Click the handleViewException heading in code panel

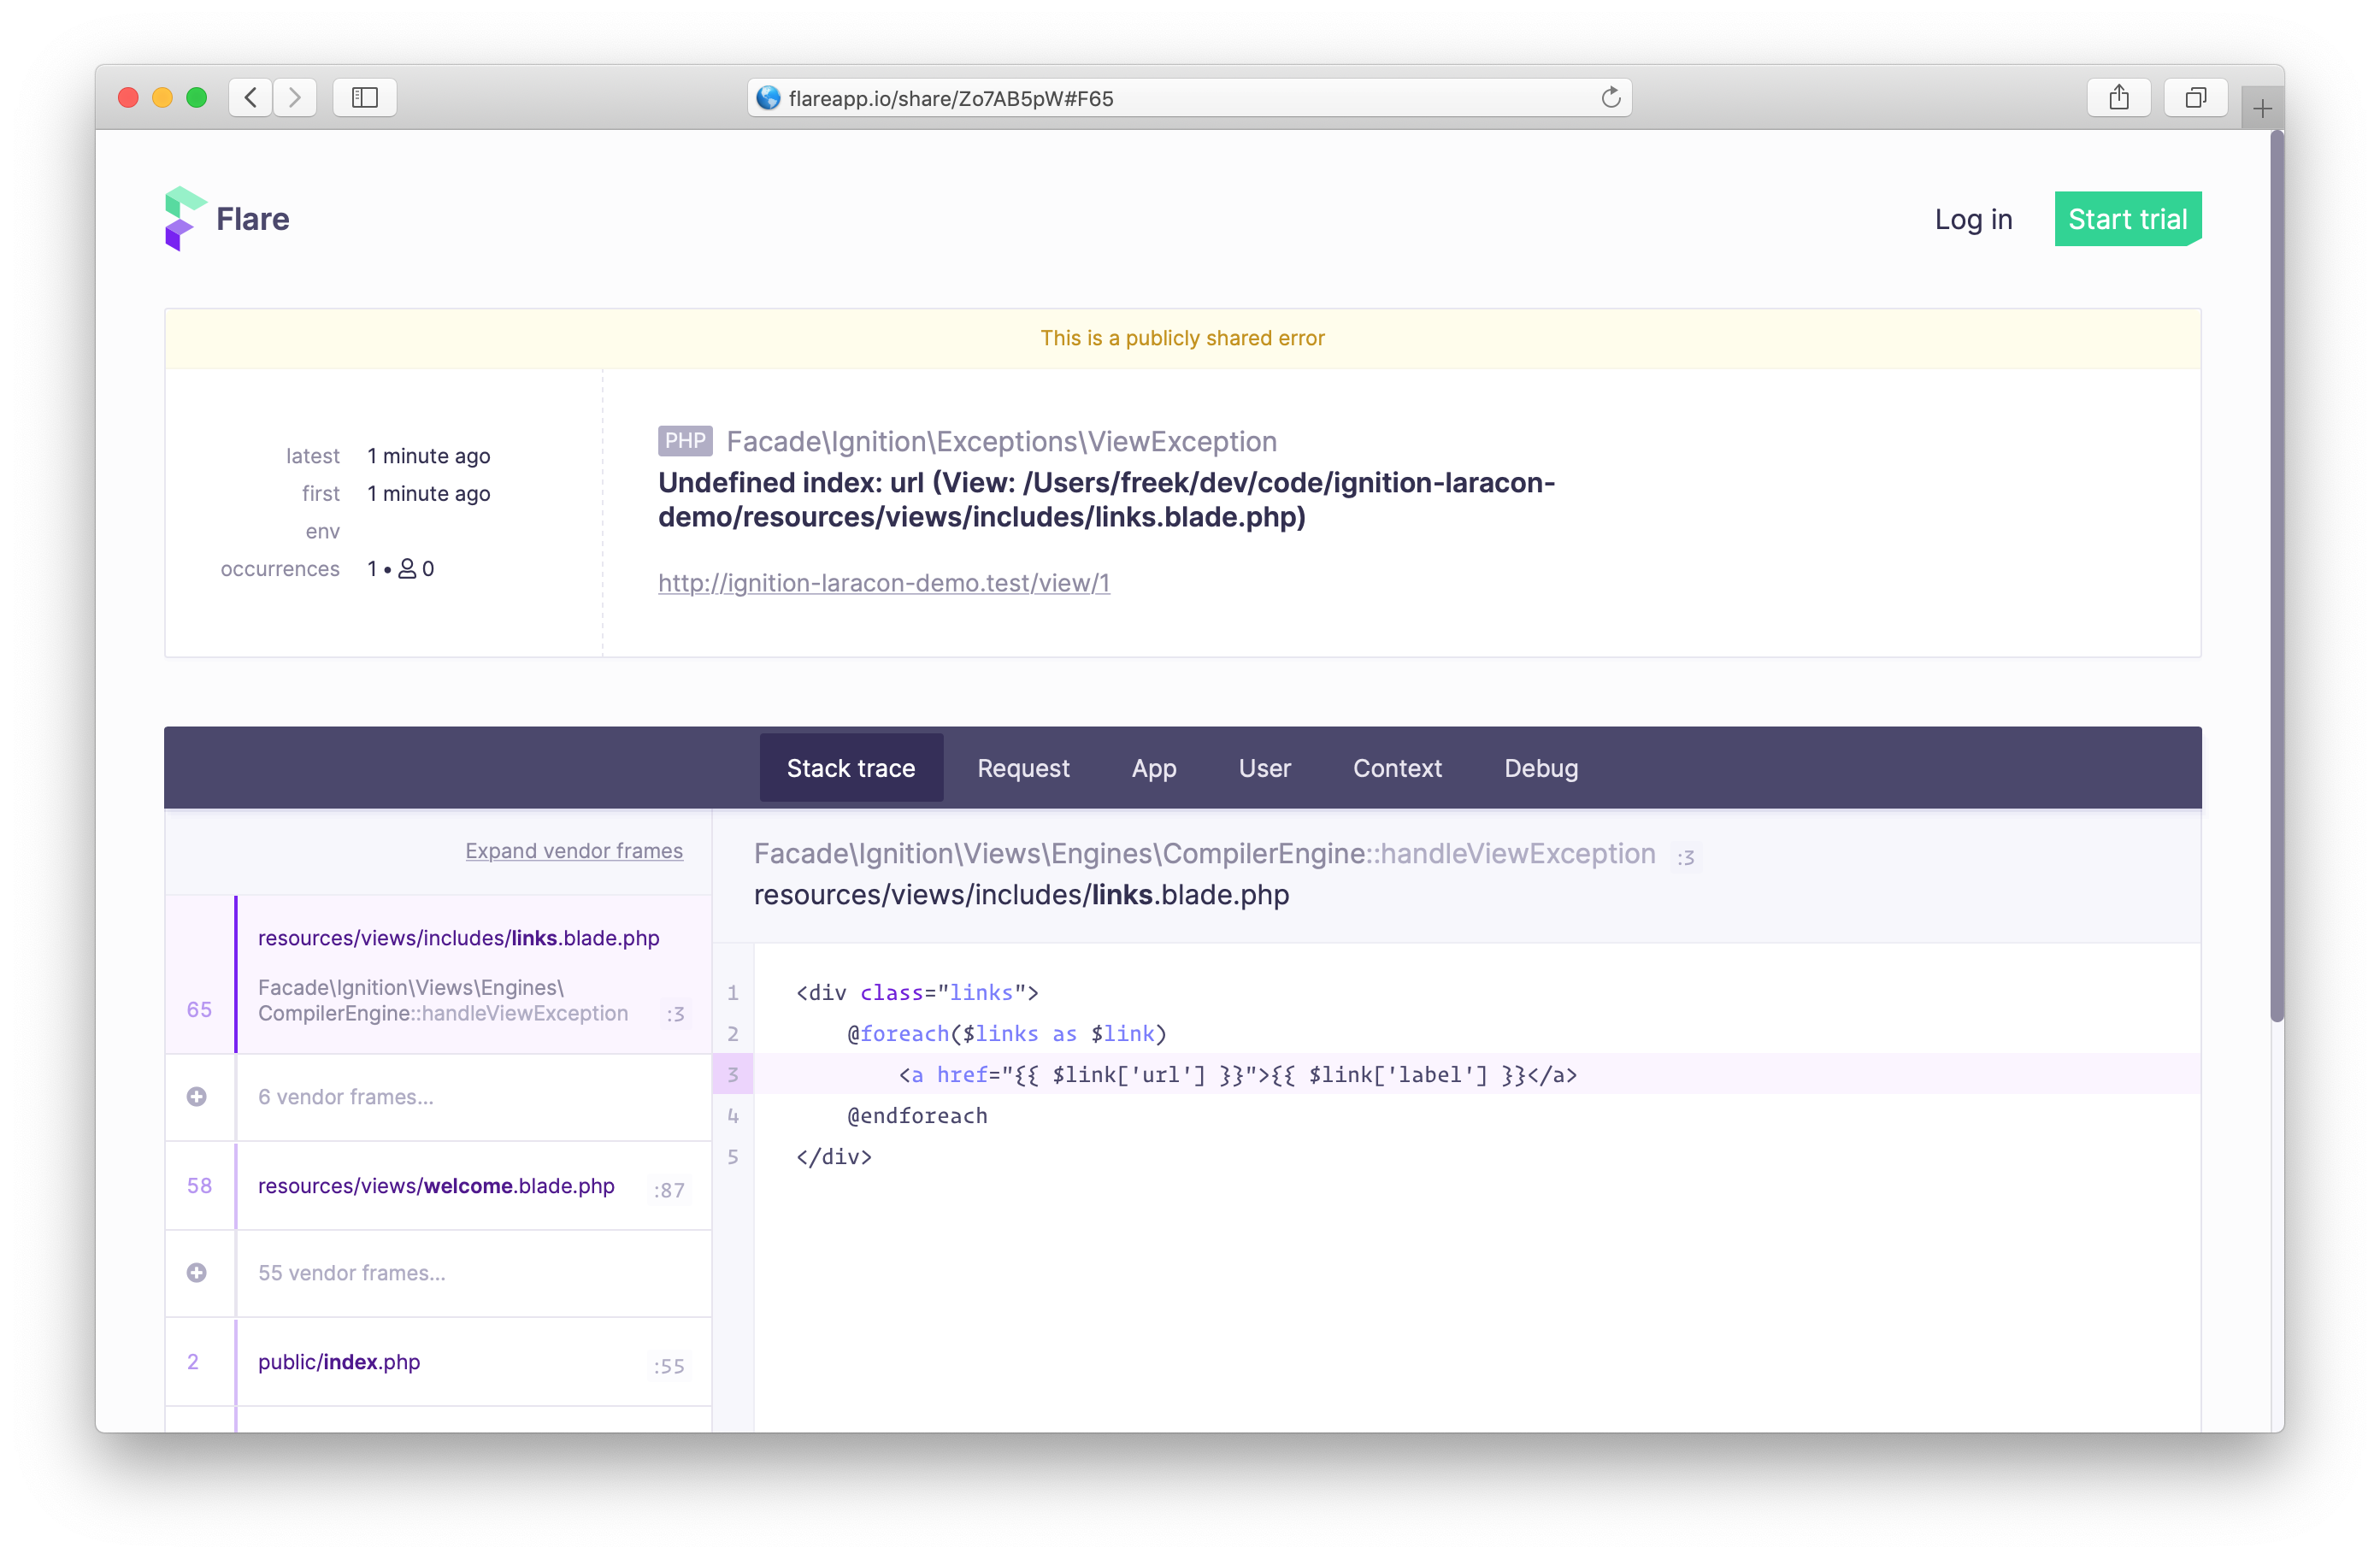[x=1204, y=854]
